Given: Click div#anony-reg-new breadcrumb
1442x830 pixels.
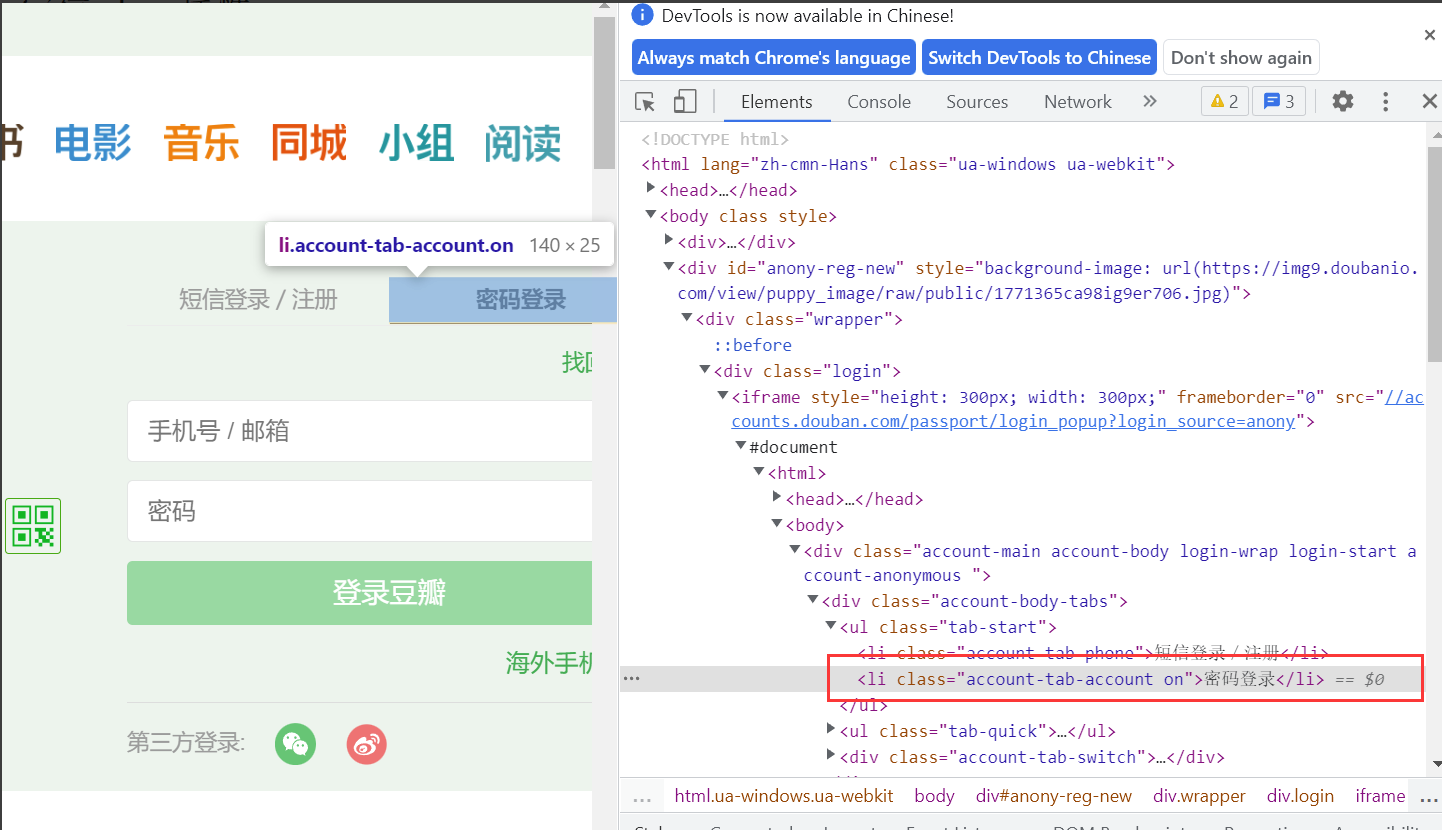Looking at the screenshot, I should click(1054, 796).
